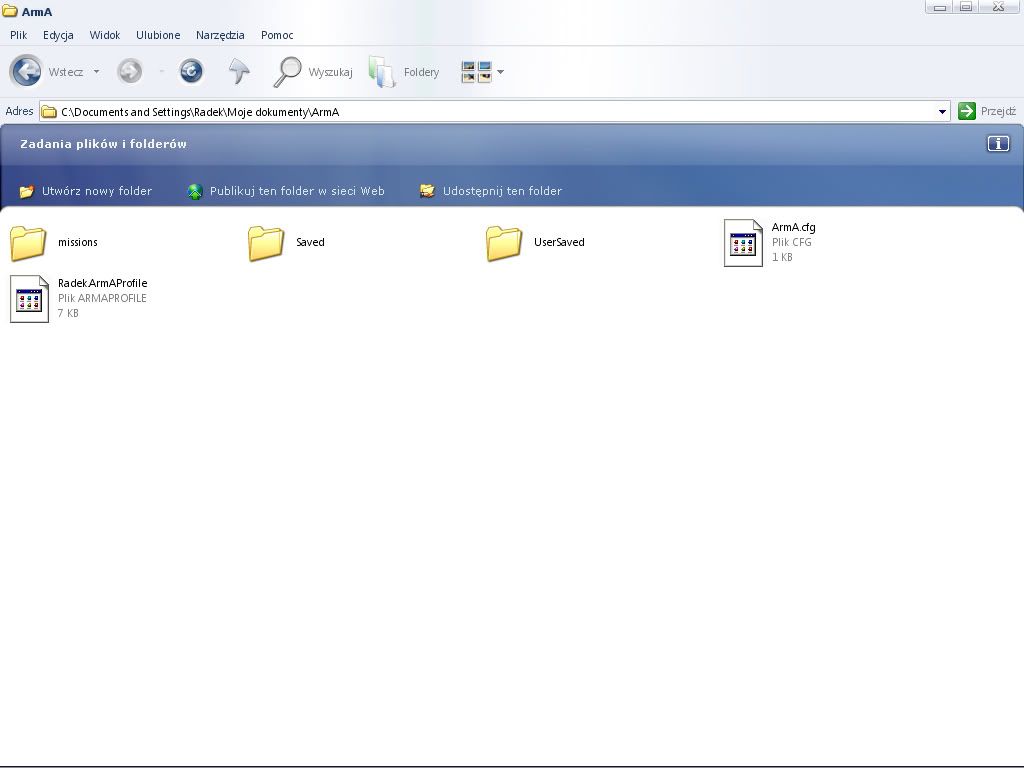1024x768 pixels.
Task: Maximize the ArmA window
Action: tap(967, 7)
